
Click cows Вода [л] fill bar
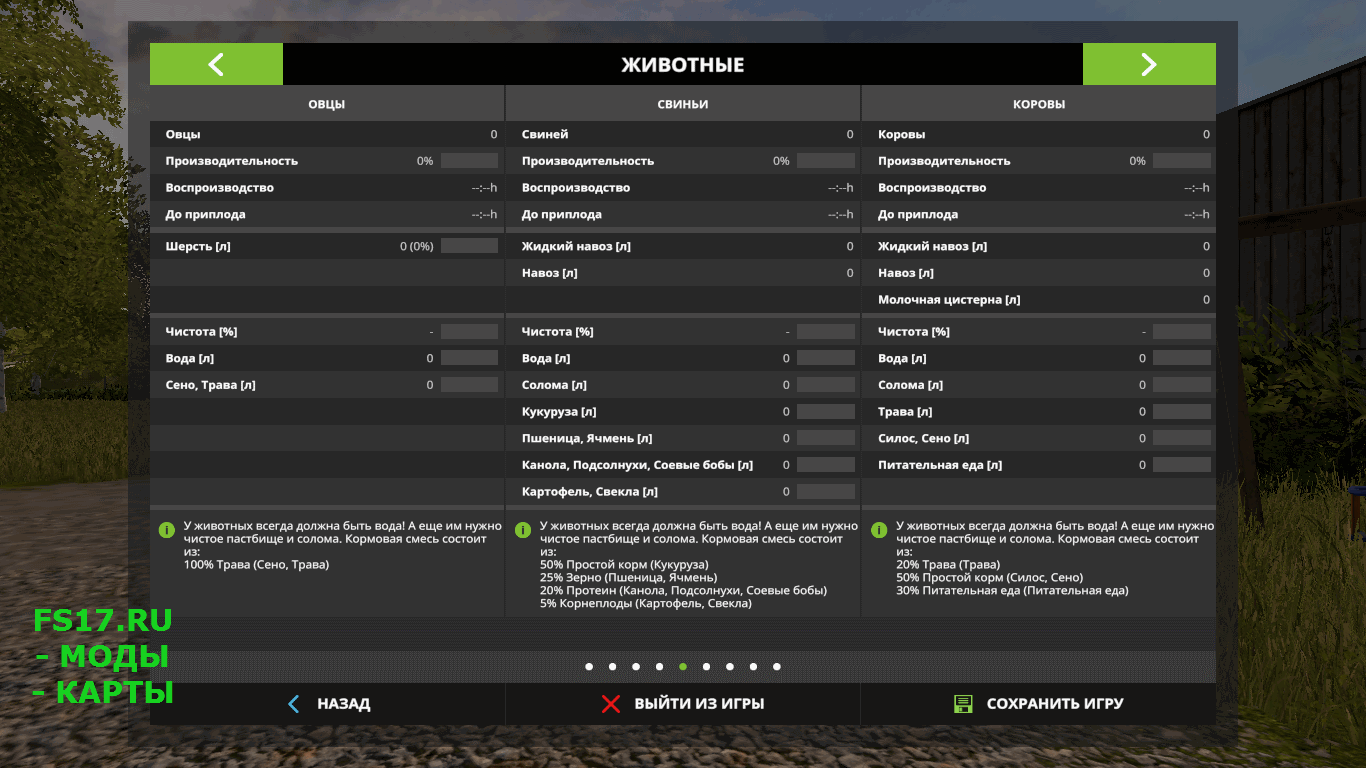[1182, 358]
